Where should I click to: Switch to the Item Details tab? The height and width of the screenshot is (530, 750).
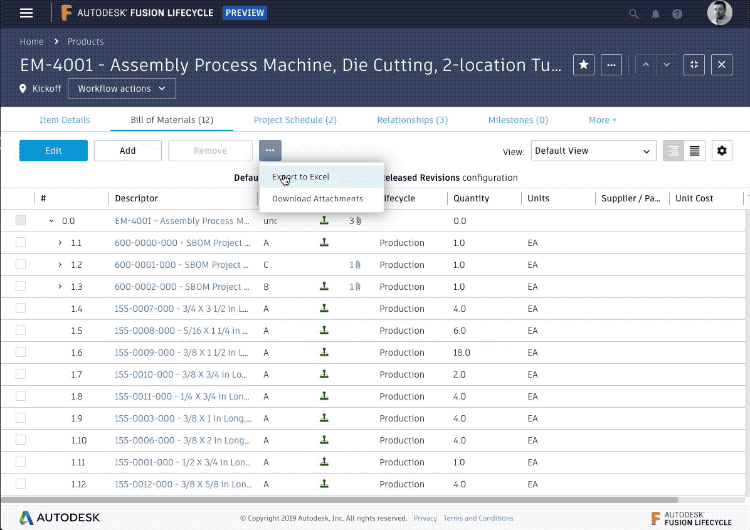[65, 120]
